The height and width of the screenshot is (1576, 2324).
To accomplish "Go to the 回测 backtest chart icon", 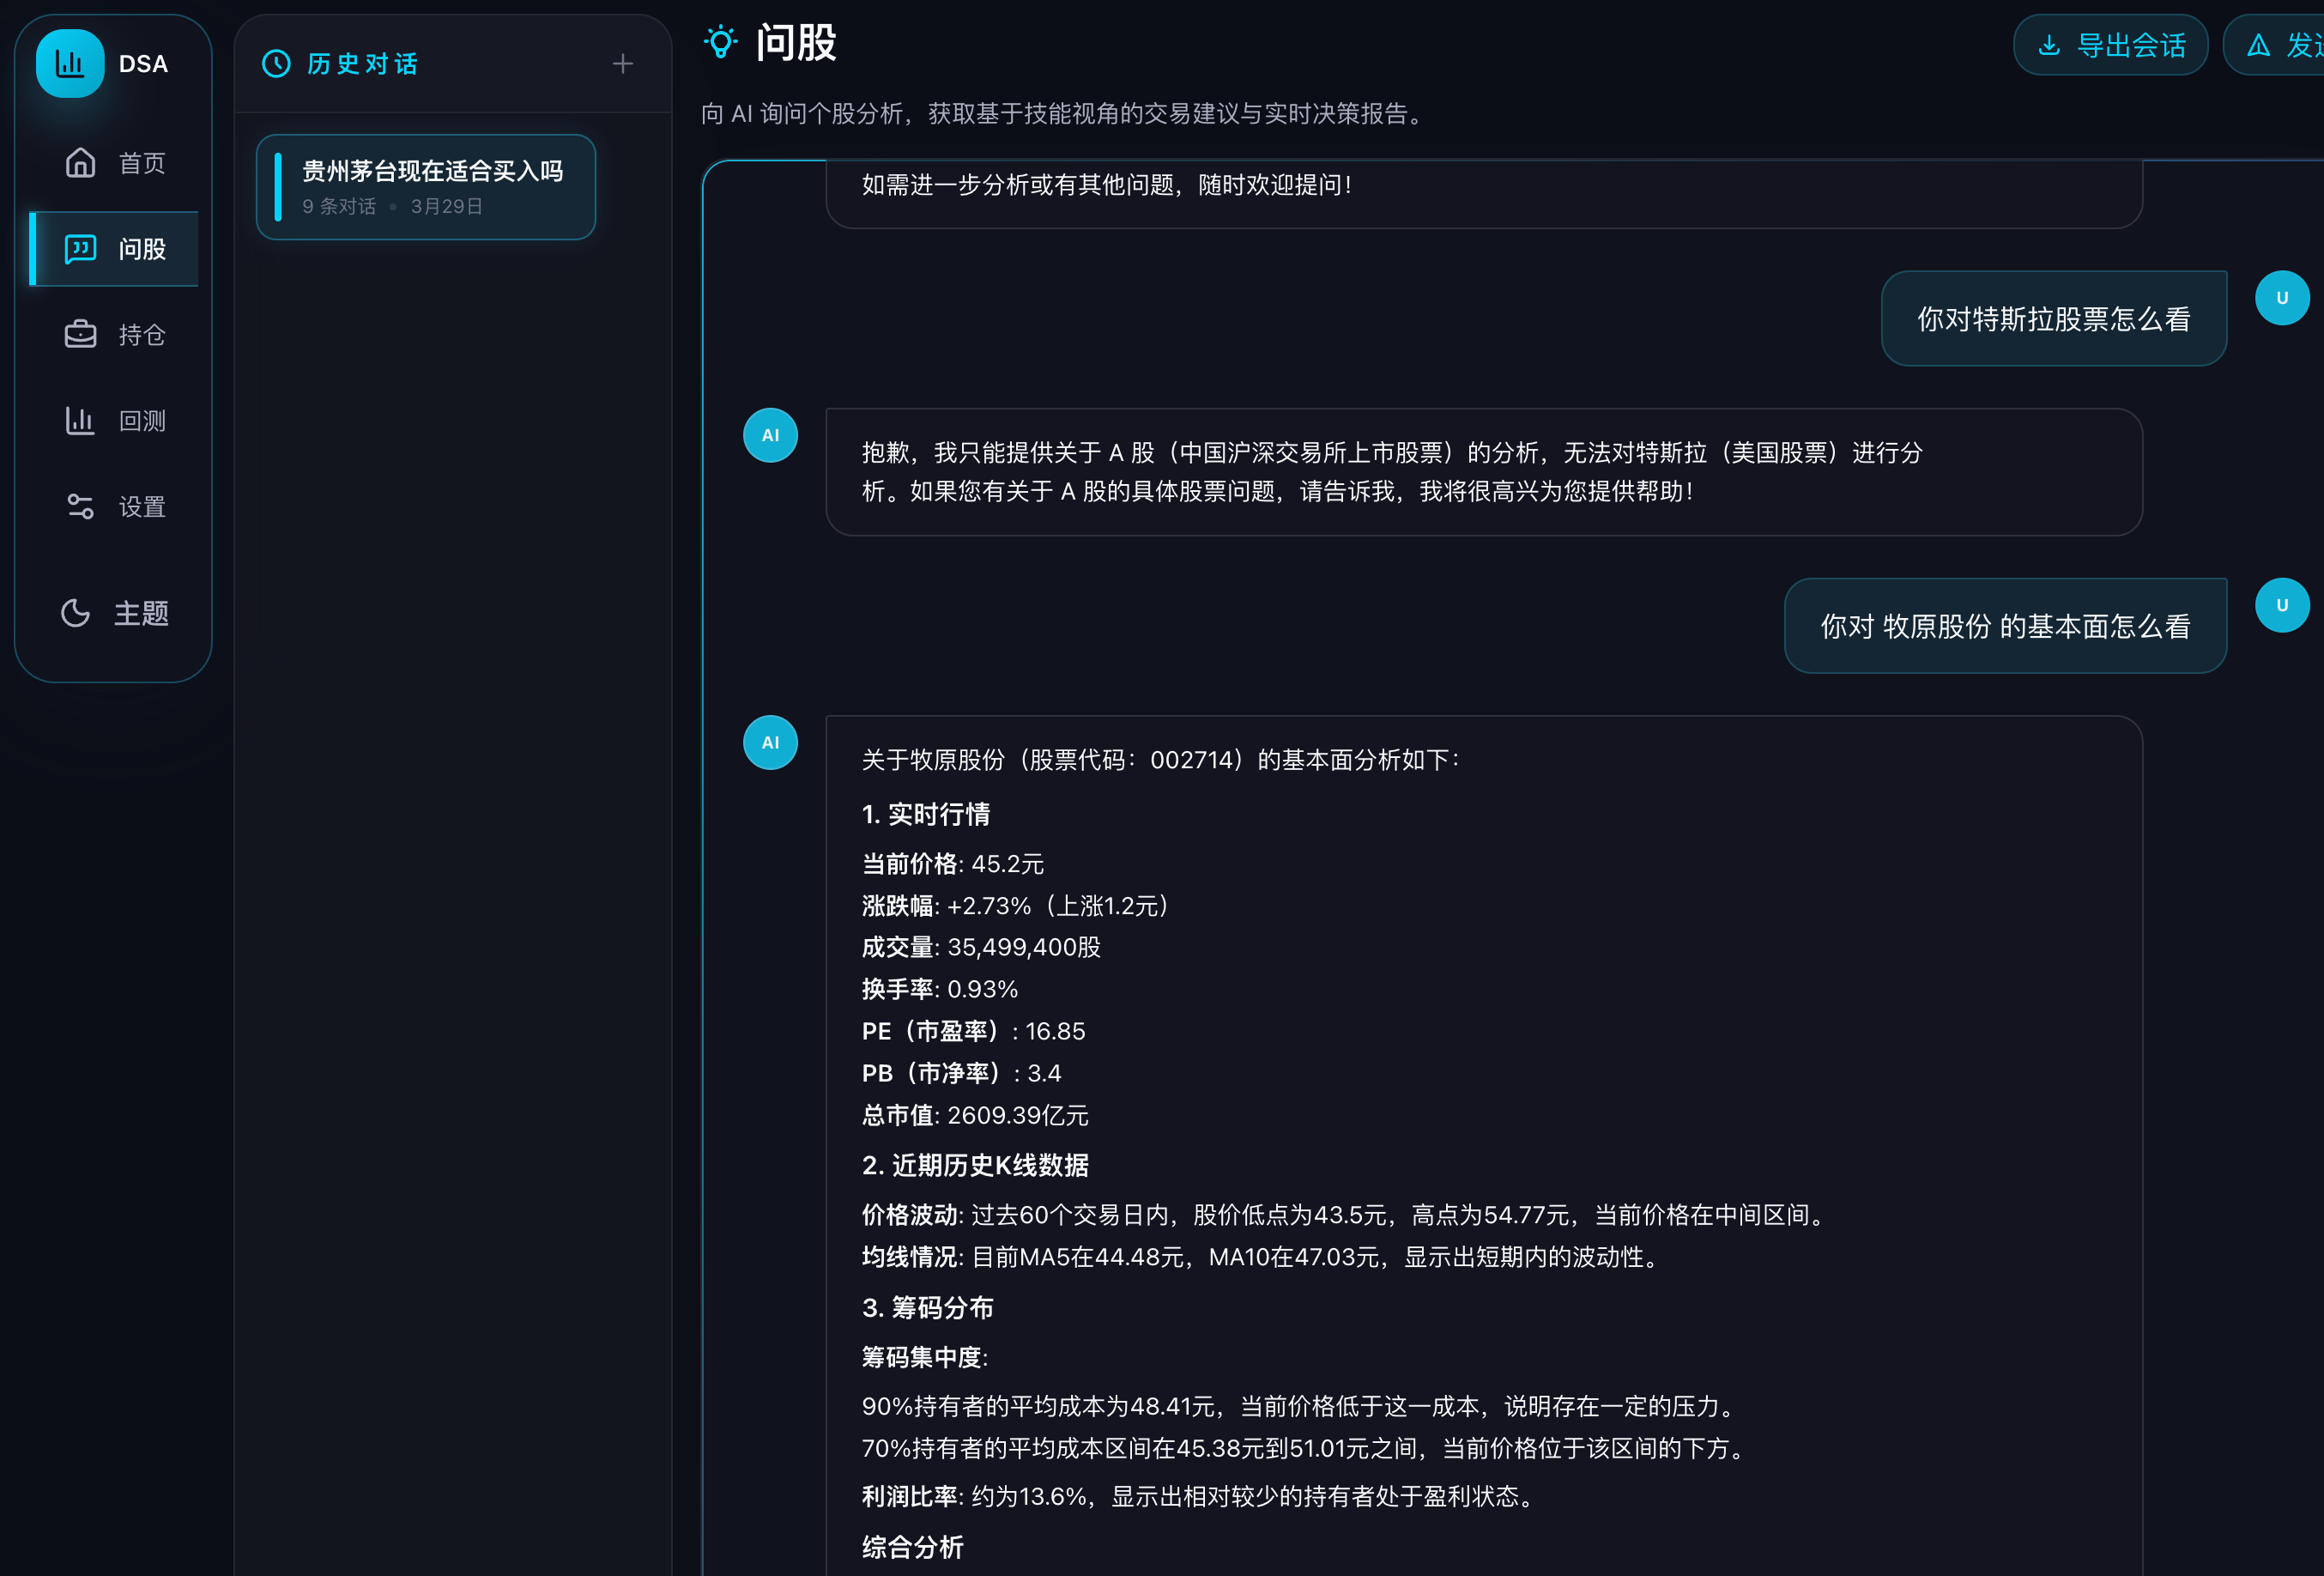I will pyautogui.click(x=80, y=421).
